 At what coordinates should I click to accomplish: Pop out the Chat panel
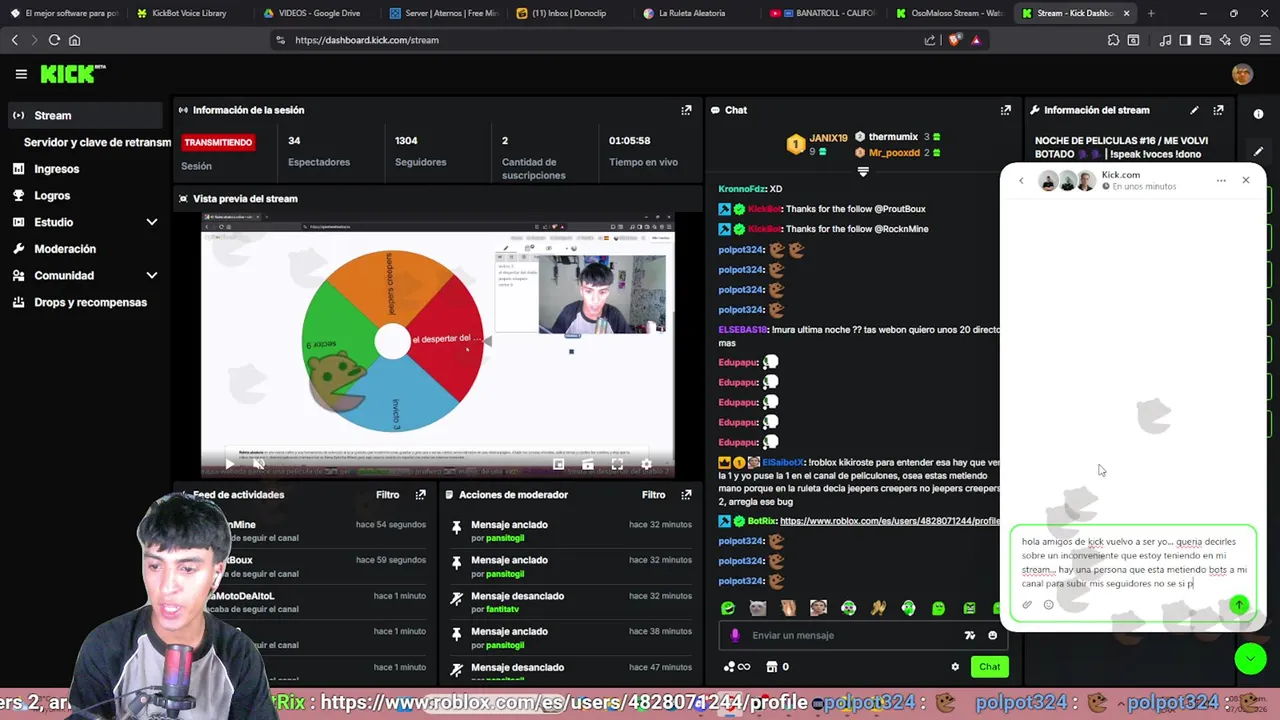1005,110
